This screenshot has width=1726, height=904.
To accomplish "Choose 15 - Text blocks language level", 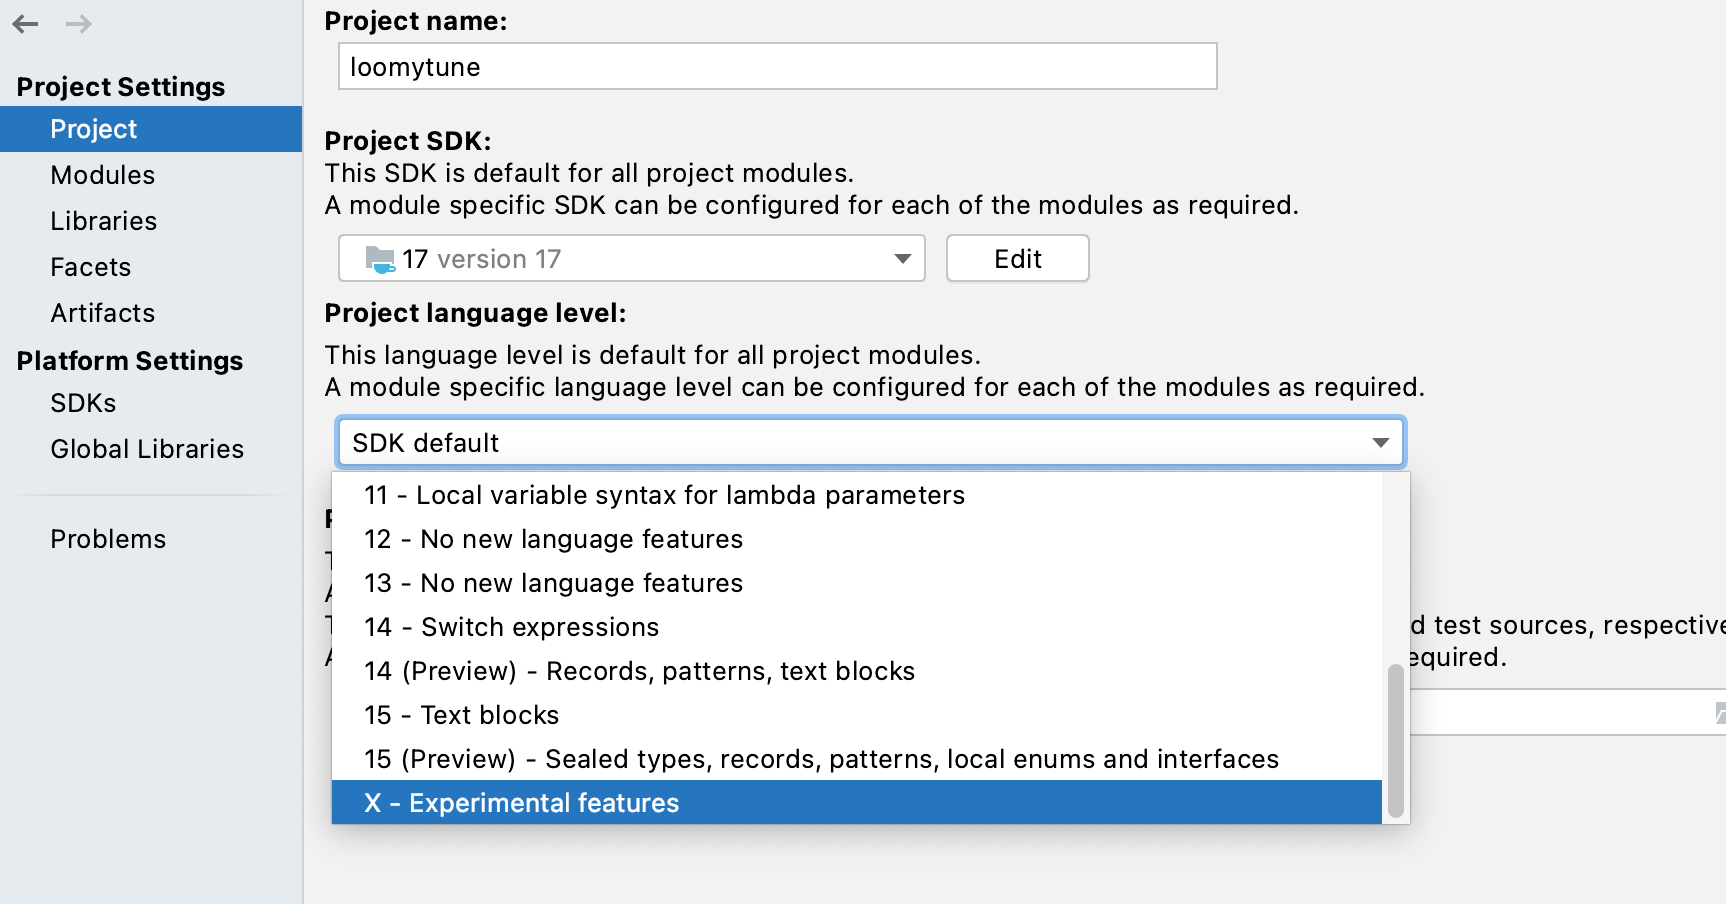I will 461,714.
